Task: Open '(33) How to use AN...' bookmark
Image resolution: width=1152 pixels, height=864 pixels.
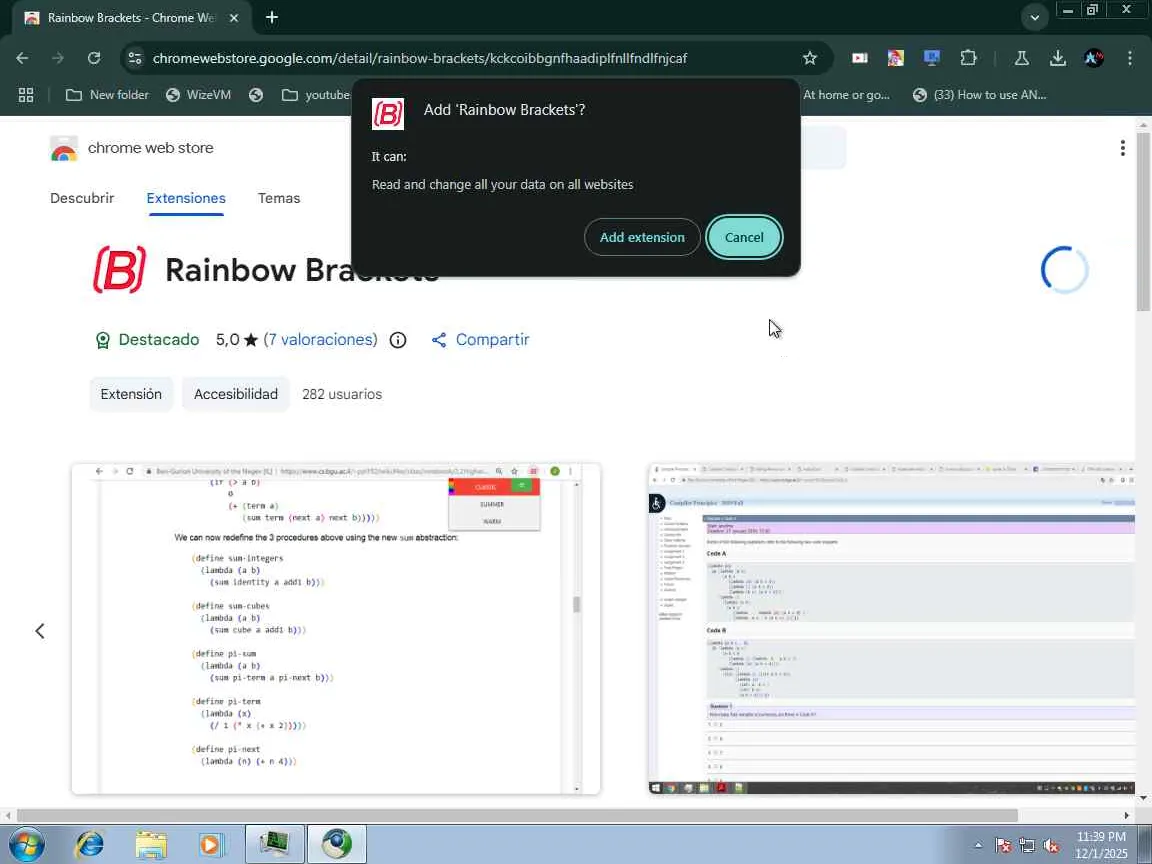Action: 979,95
